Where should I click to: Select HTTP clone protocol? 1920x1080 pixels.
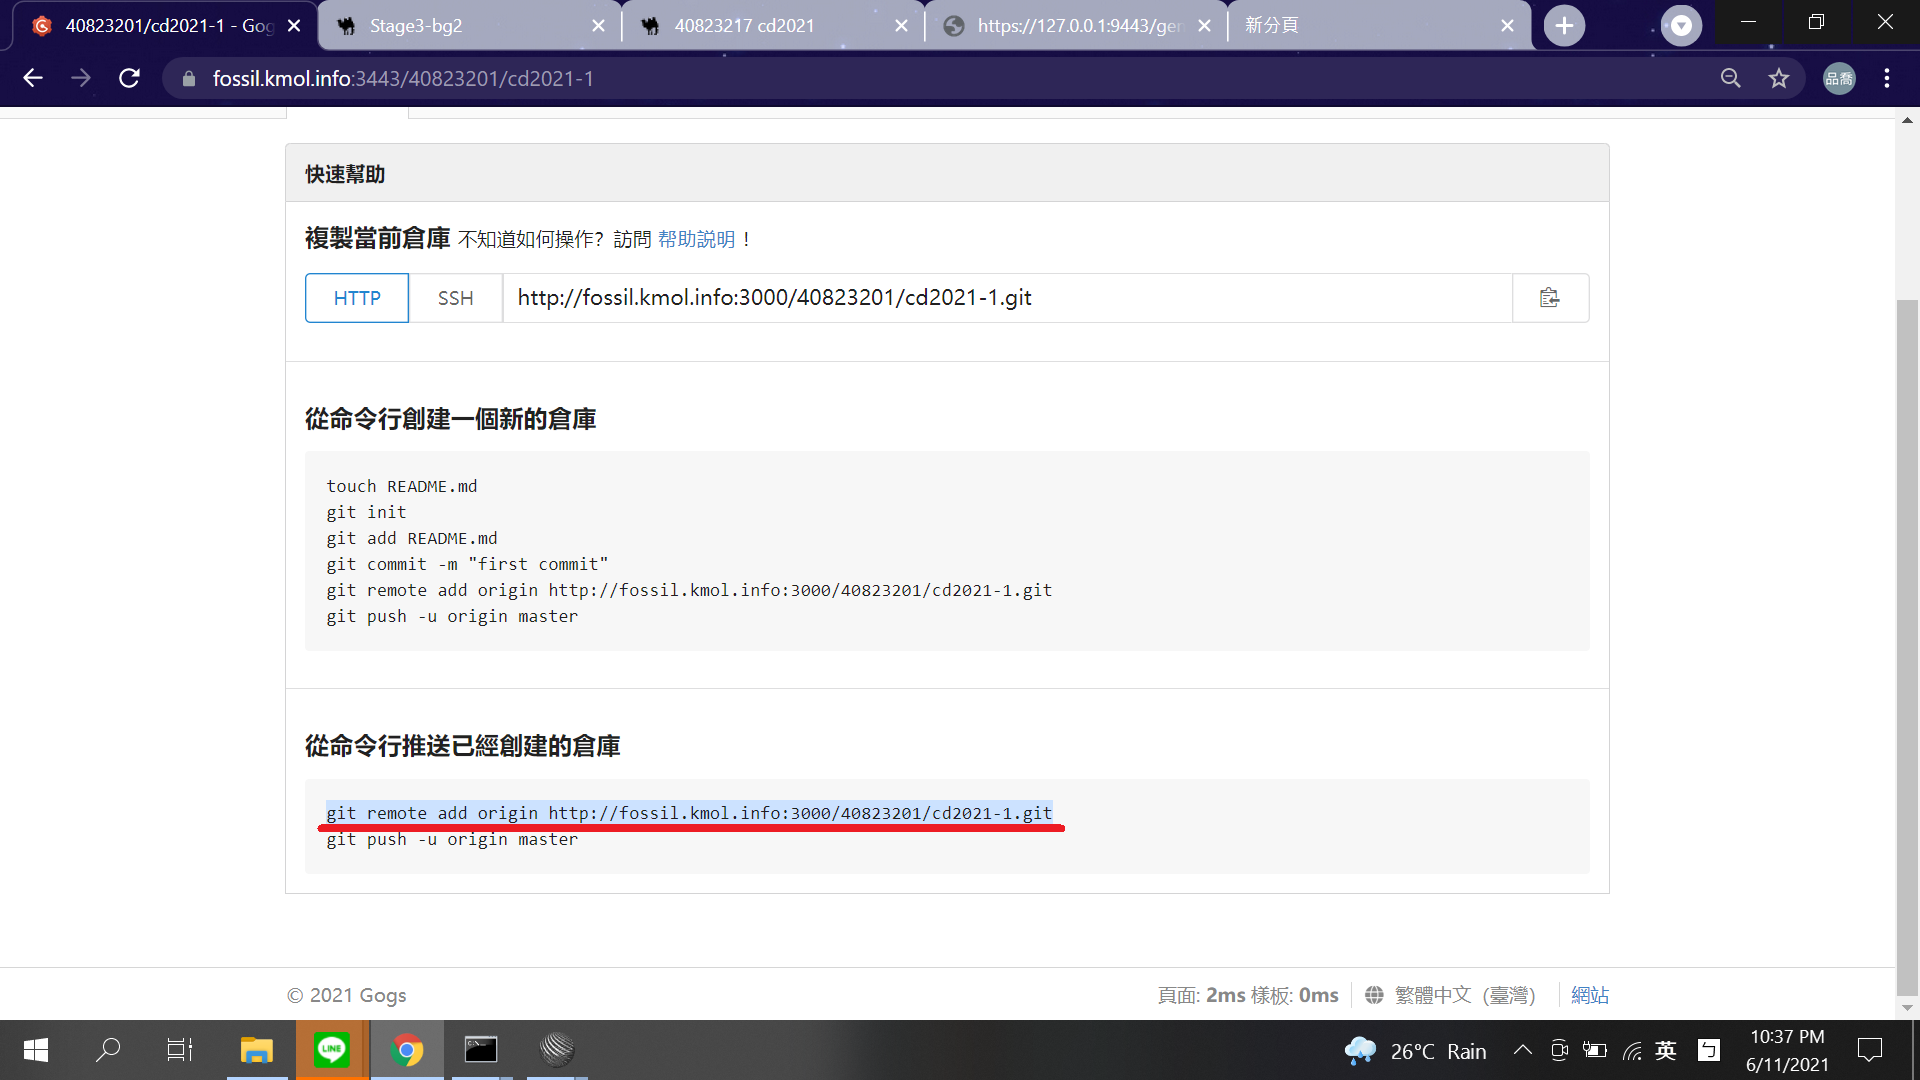[357, 298]
